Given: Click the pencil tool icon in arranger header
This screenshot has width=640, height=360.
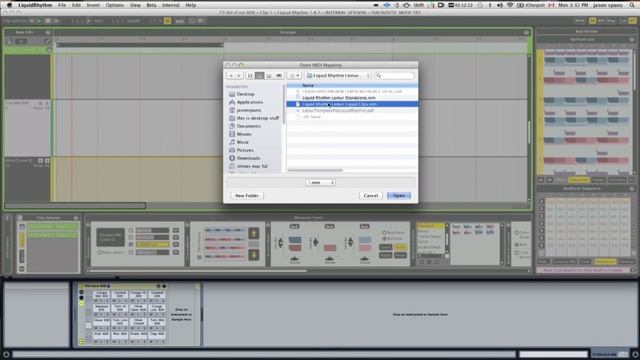Looking at the screenshot, I should pos(47,41).
